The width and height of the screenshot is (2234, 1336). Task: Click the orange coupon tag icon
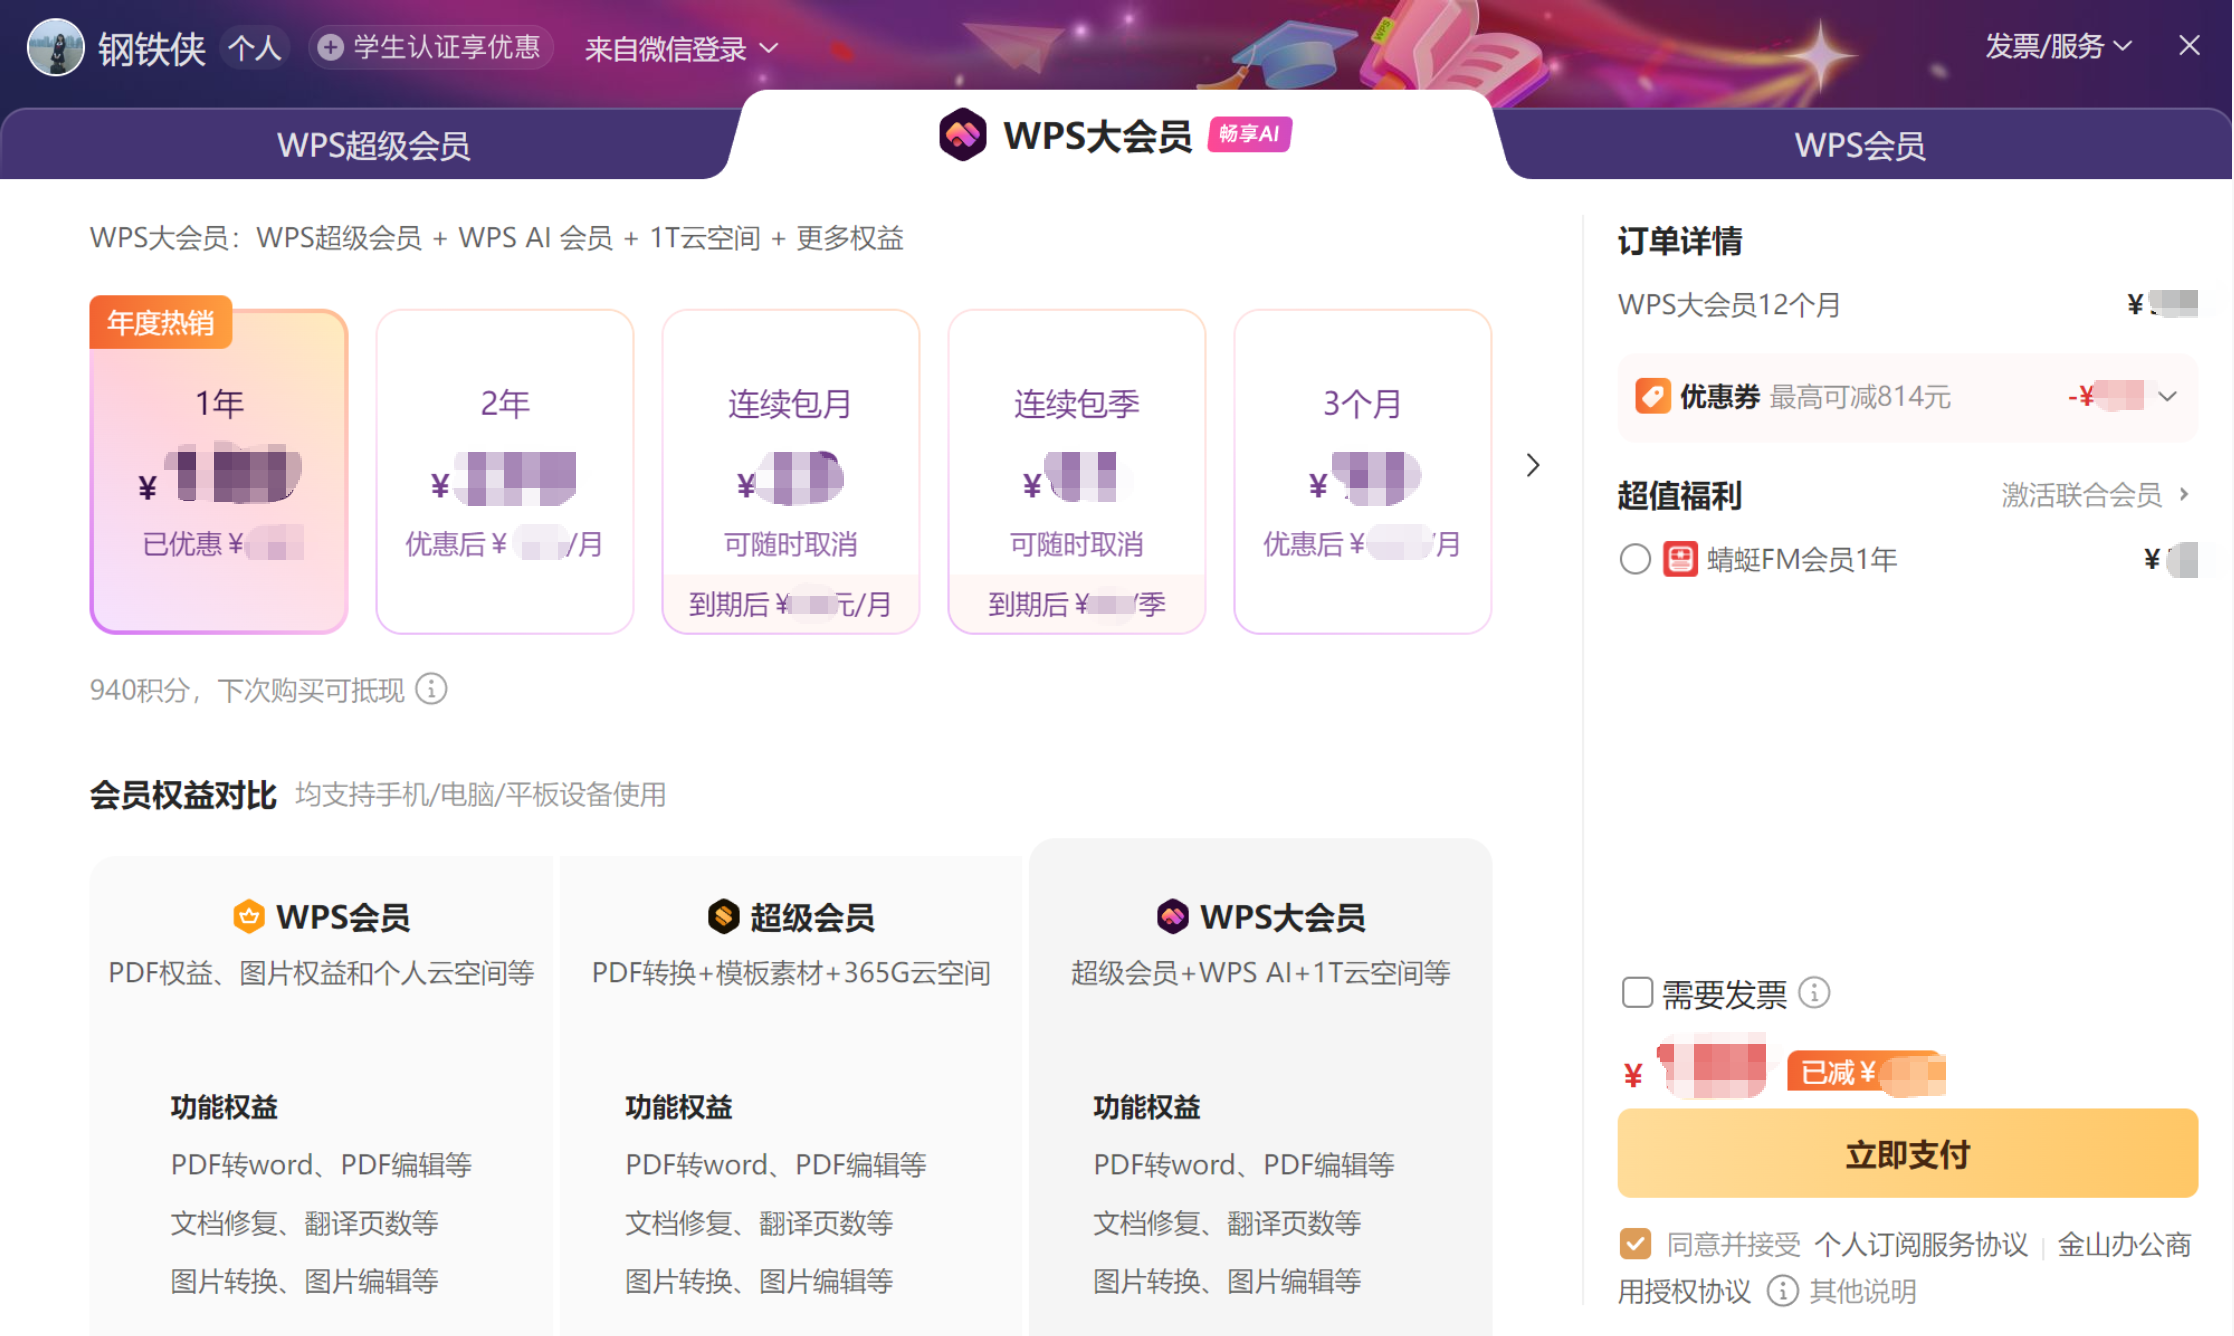pyautogui.click(x=1652, y=396)
